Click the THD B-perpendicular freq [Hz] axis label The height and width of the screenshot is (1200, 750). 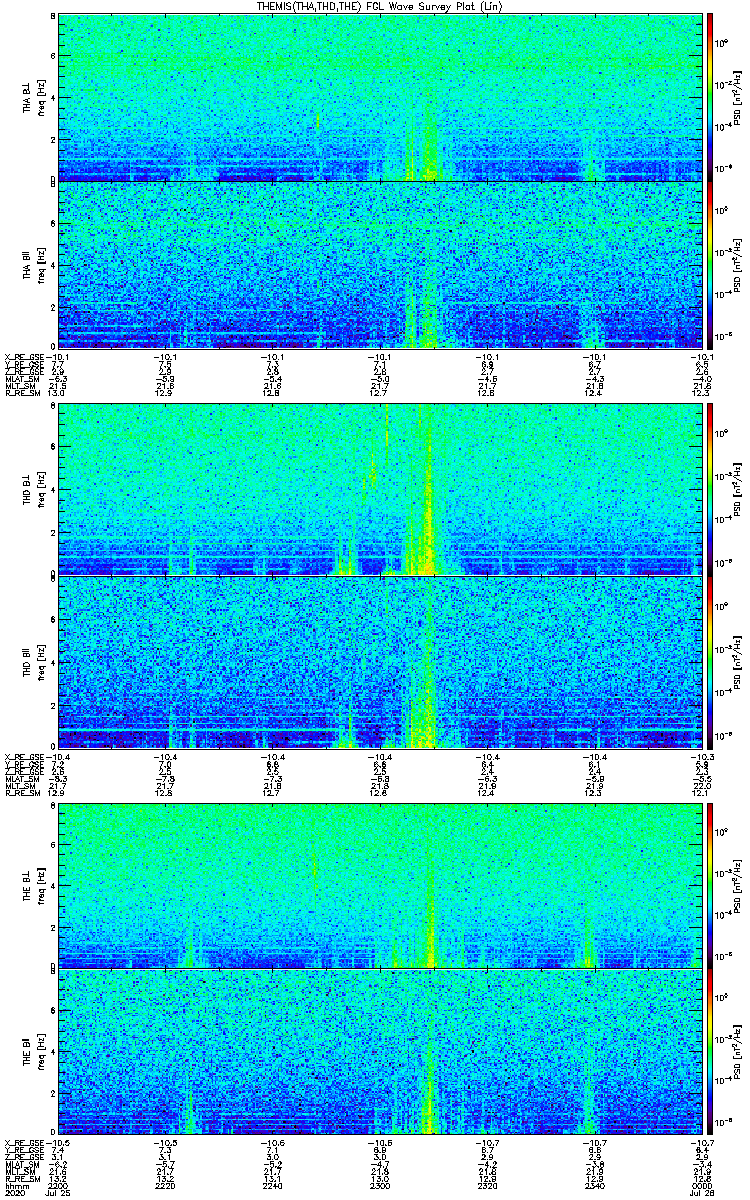tap(41, 490)
